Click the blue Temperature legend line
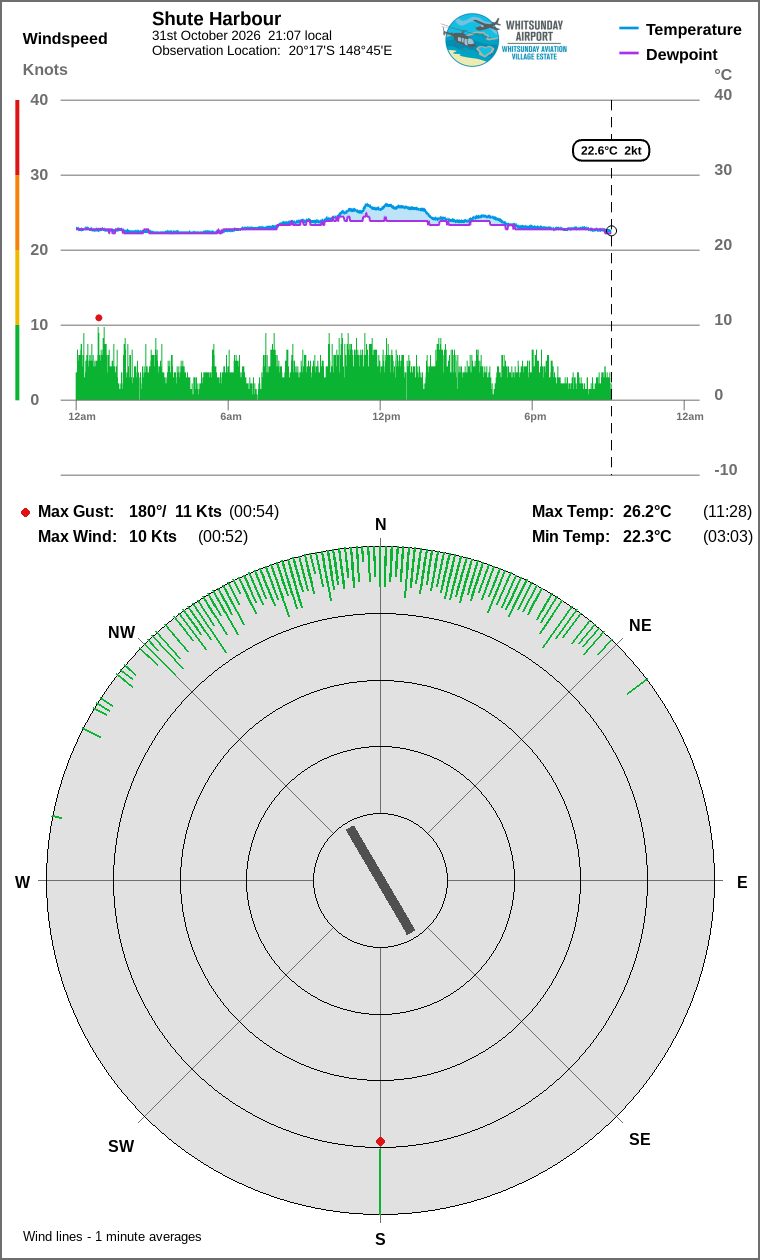The width and height of the screenshot is (760, 1260). (x=629, y=29)
